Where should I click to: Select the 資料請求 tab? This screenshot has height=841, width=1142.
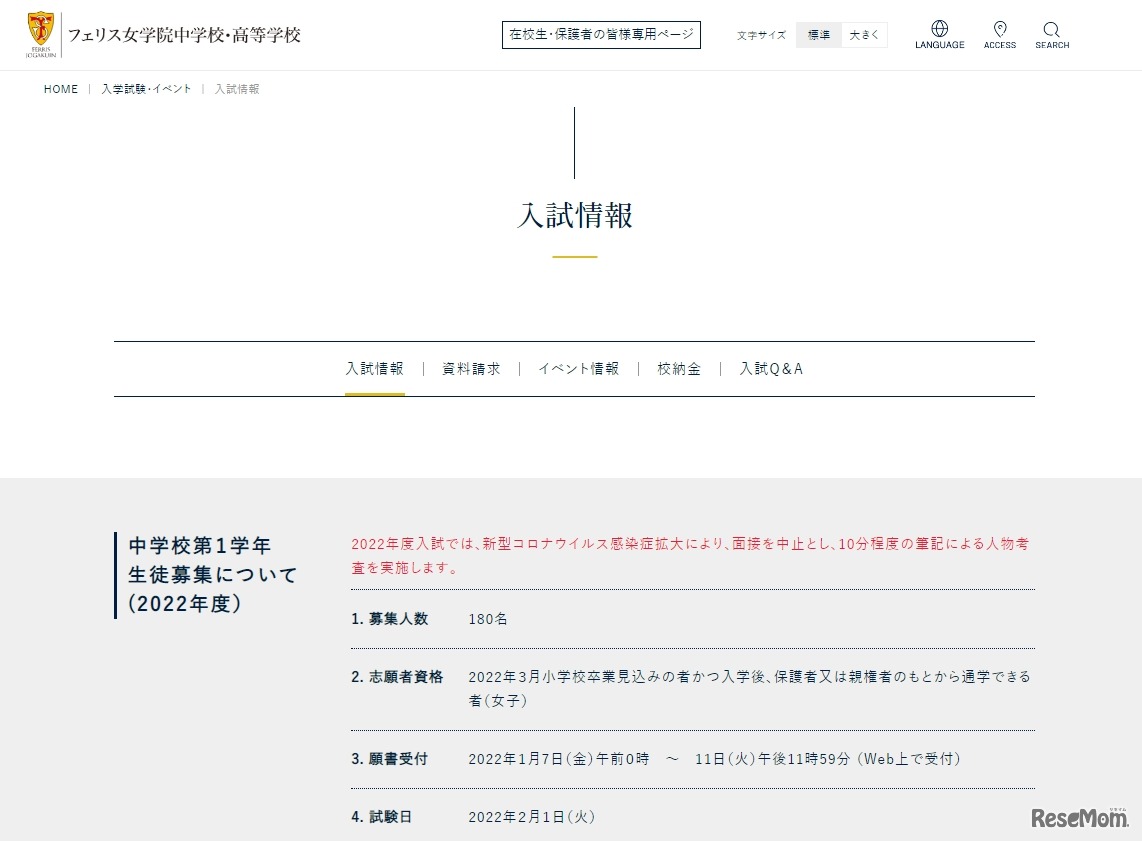click(471, 369)
